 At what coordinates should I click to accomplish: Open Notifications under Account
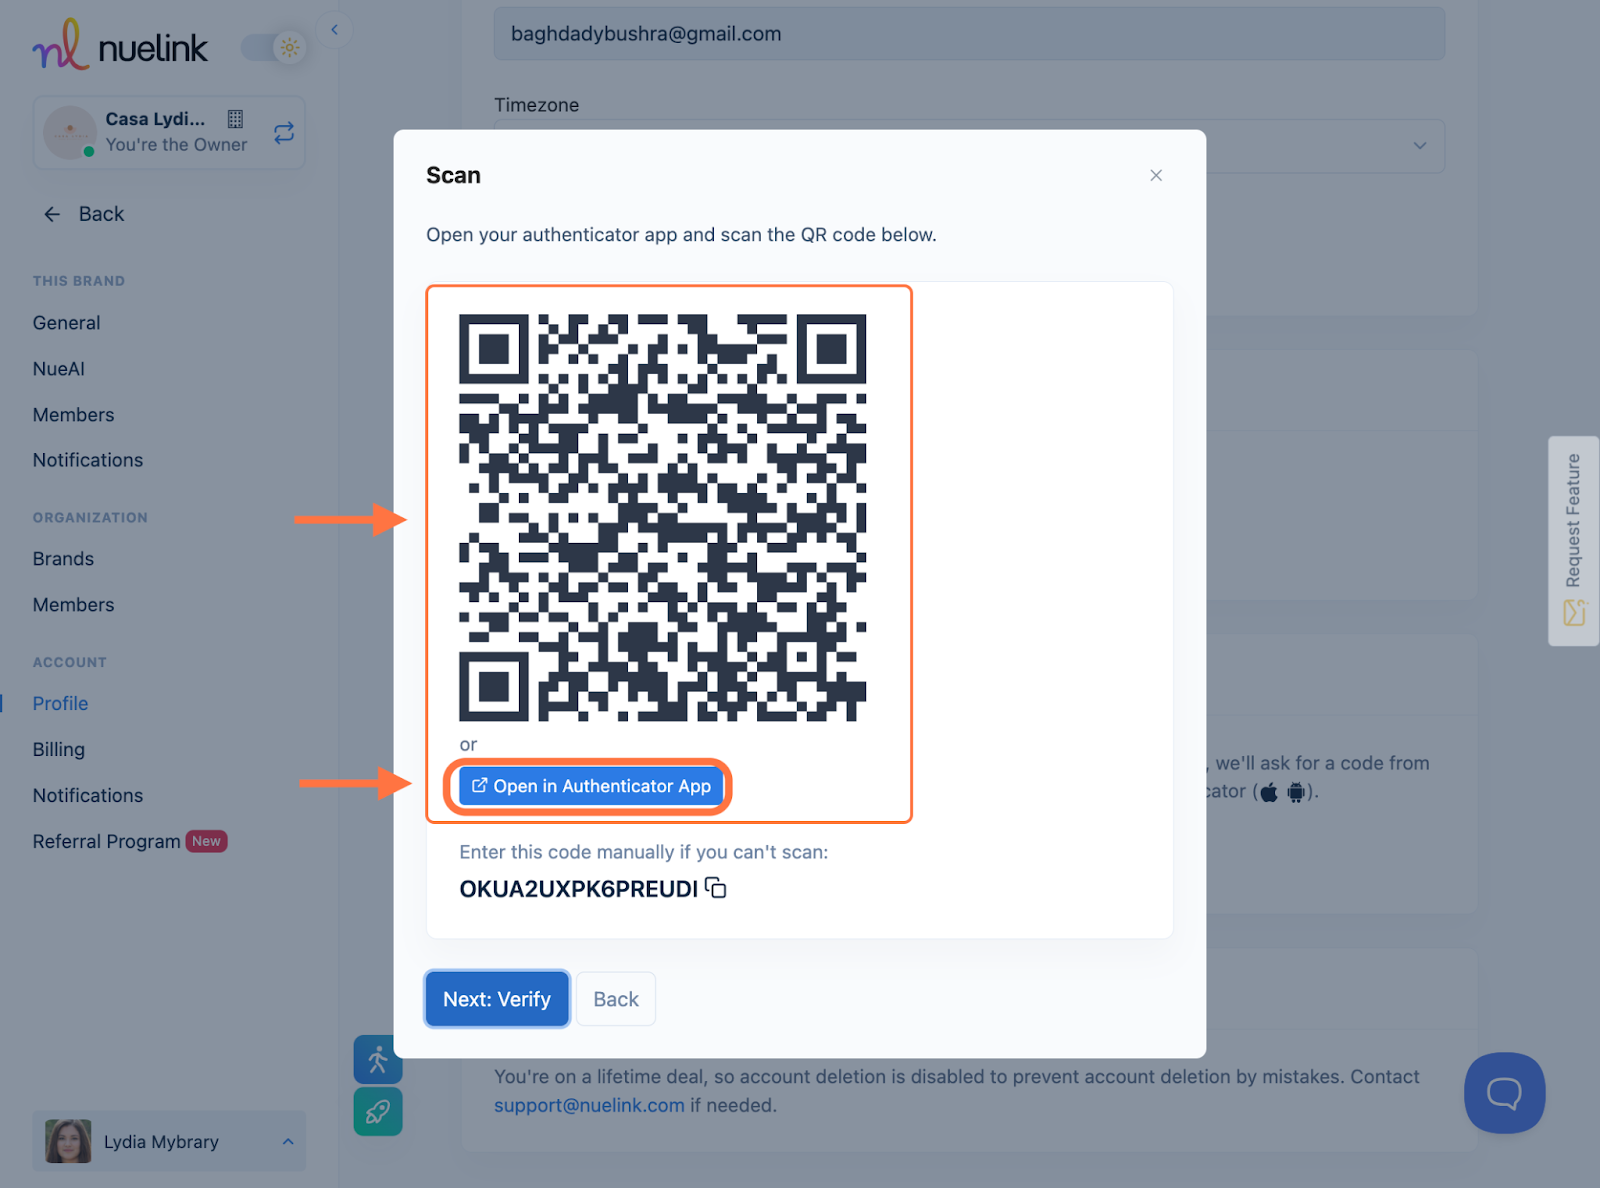[x=88, y=796]
